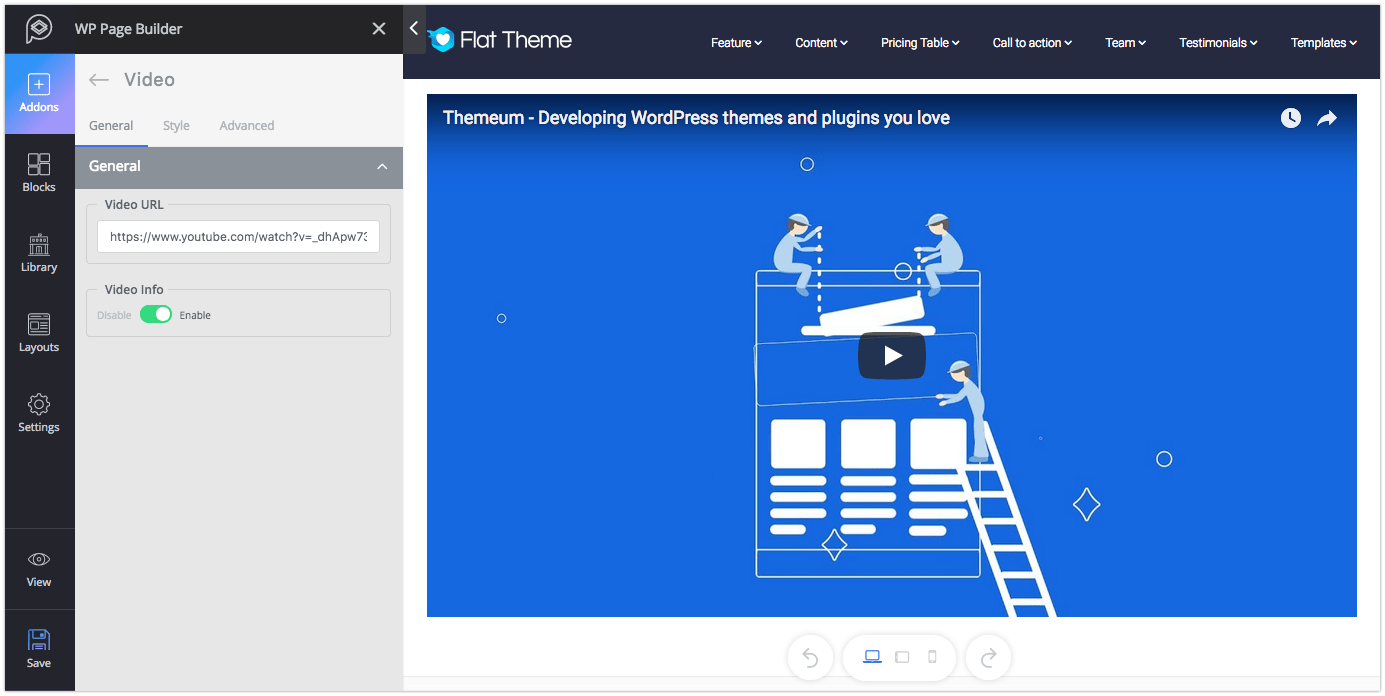Image resolution: width=1385 pixels, height=696 pixels.
Task: Redo the last change
Action: 988,658
